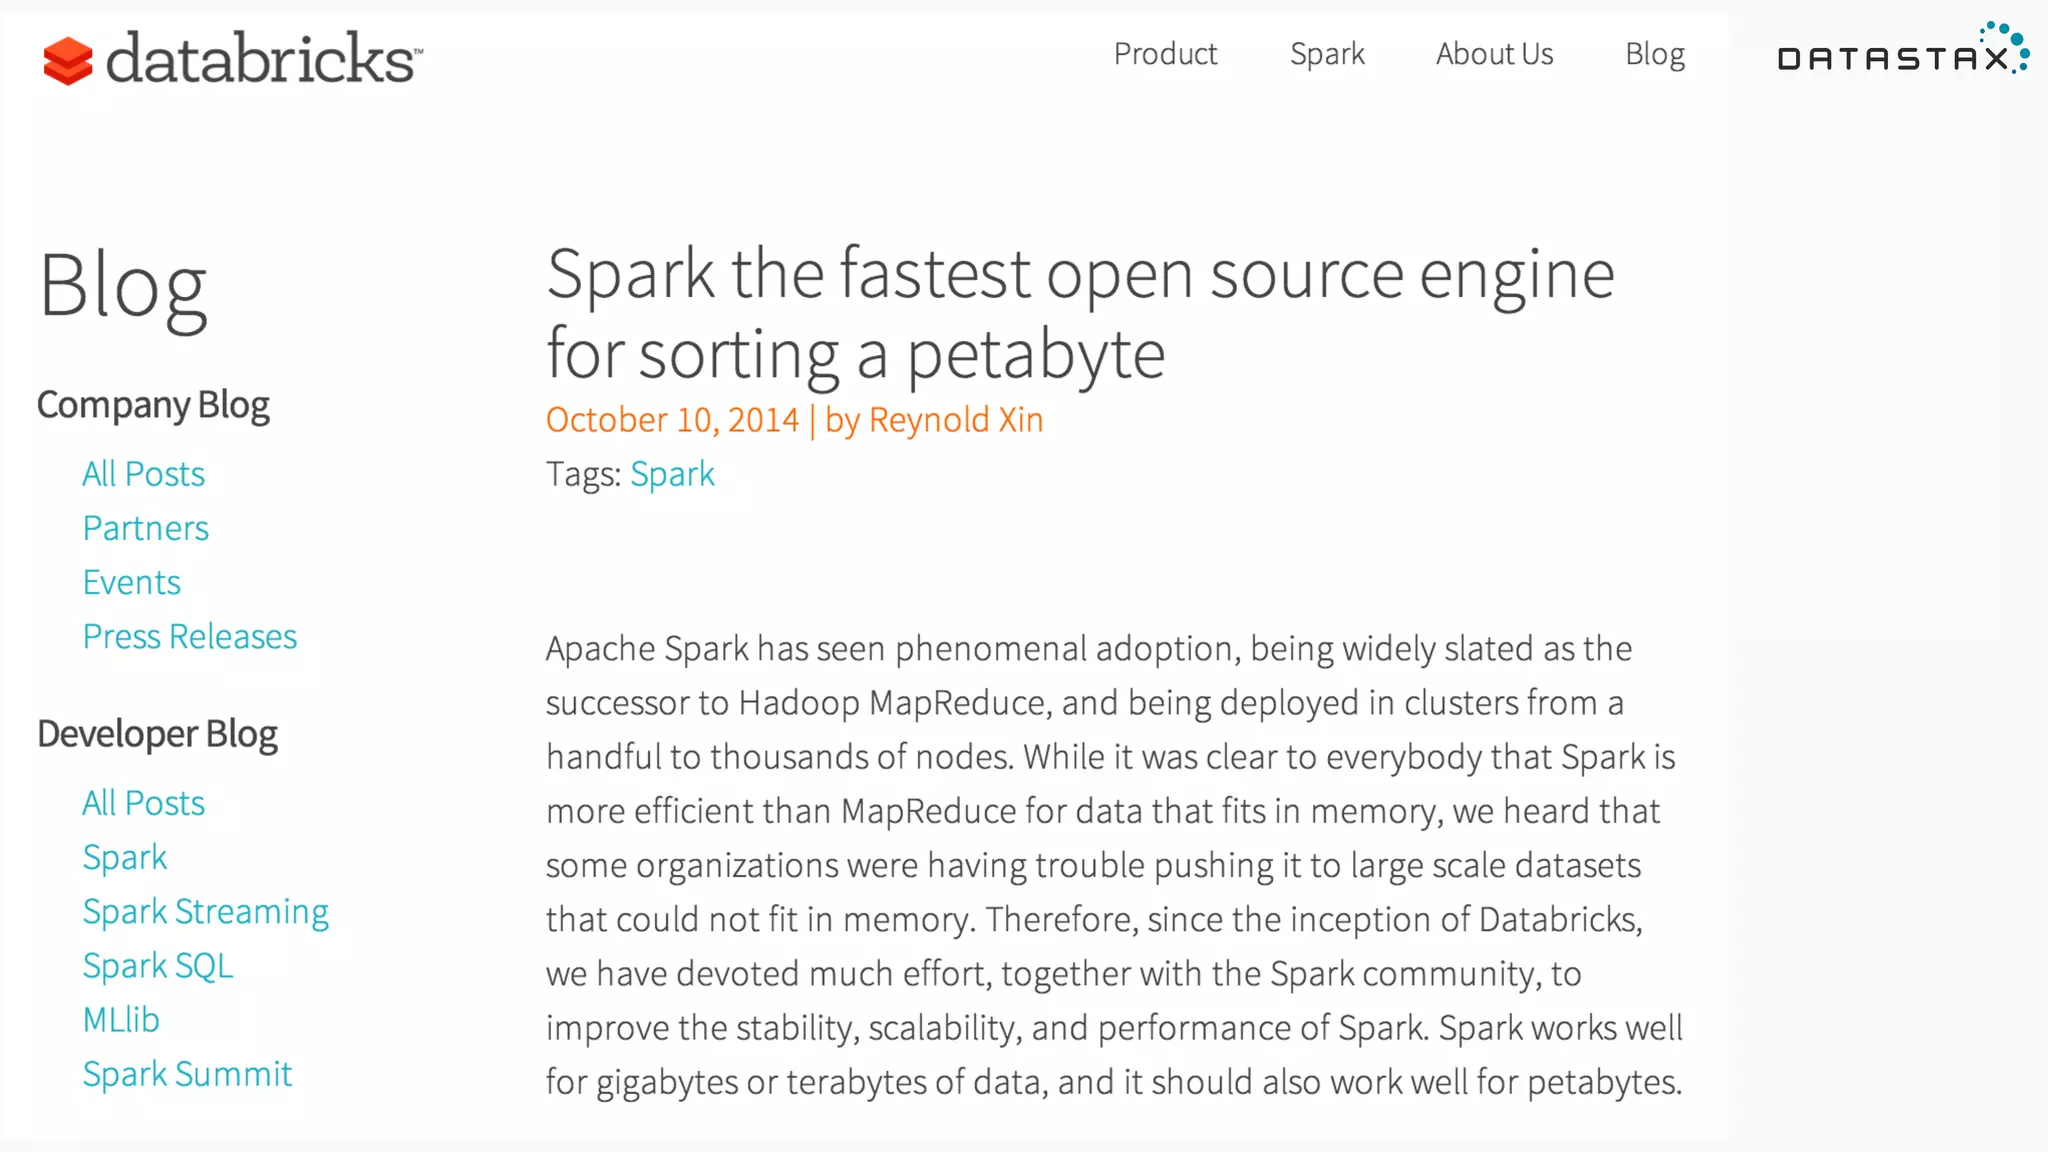Open the Partners blog category
2048x1152 pixels.
[x=146, y=528]
